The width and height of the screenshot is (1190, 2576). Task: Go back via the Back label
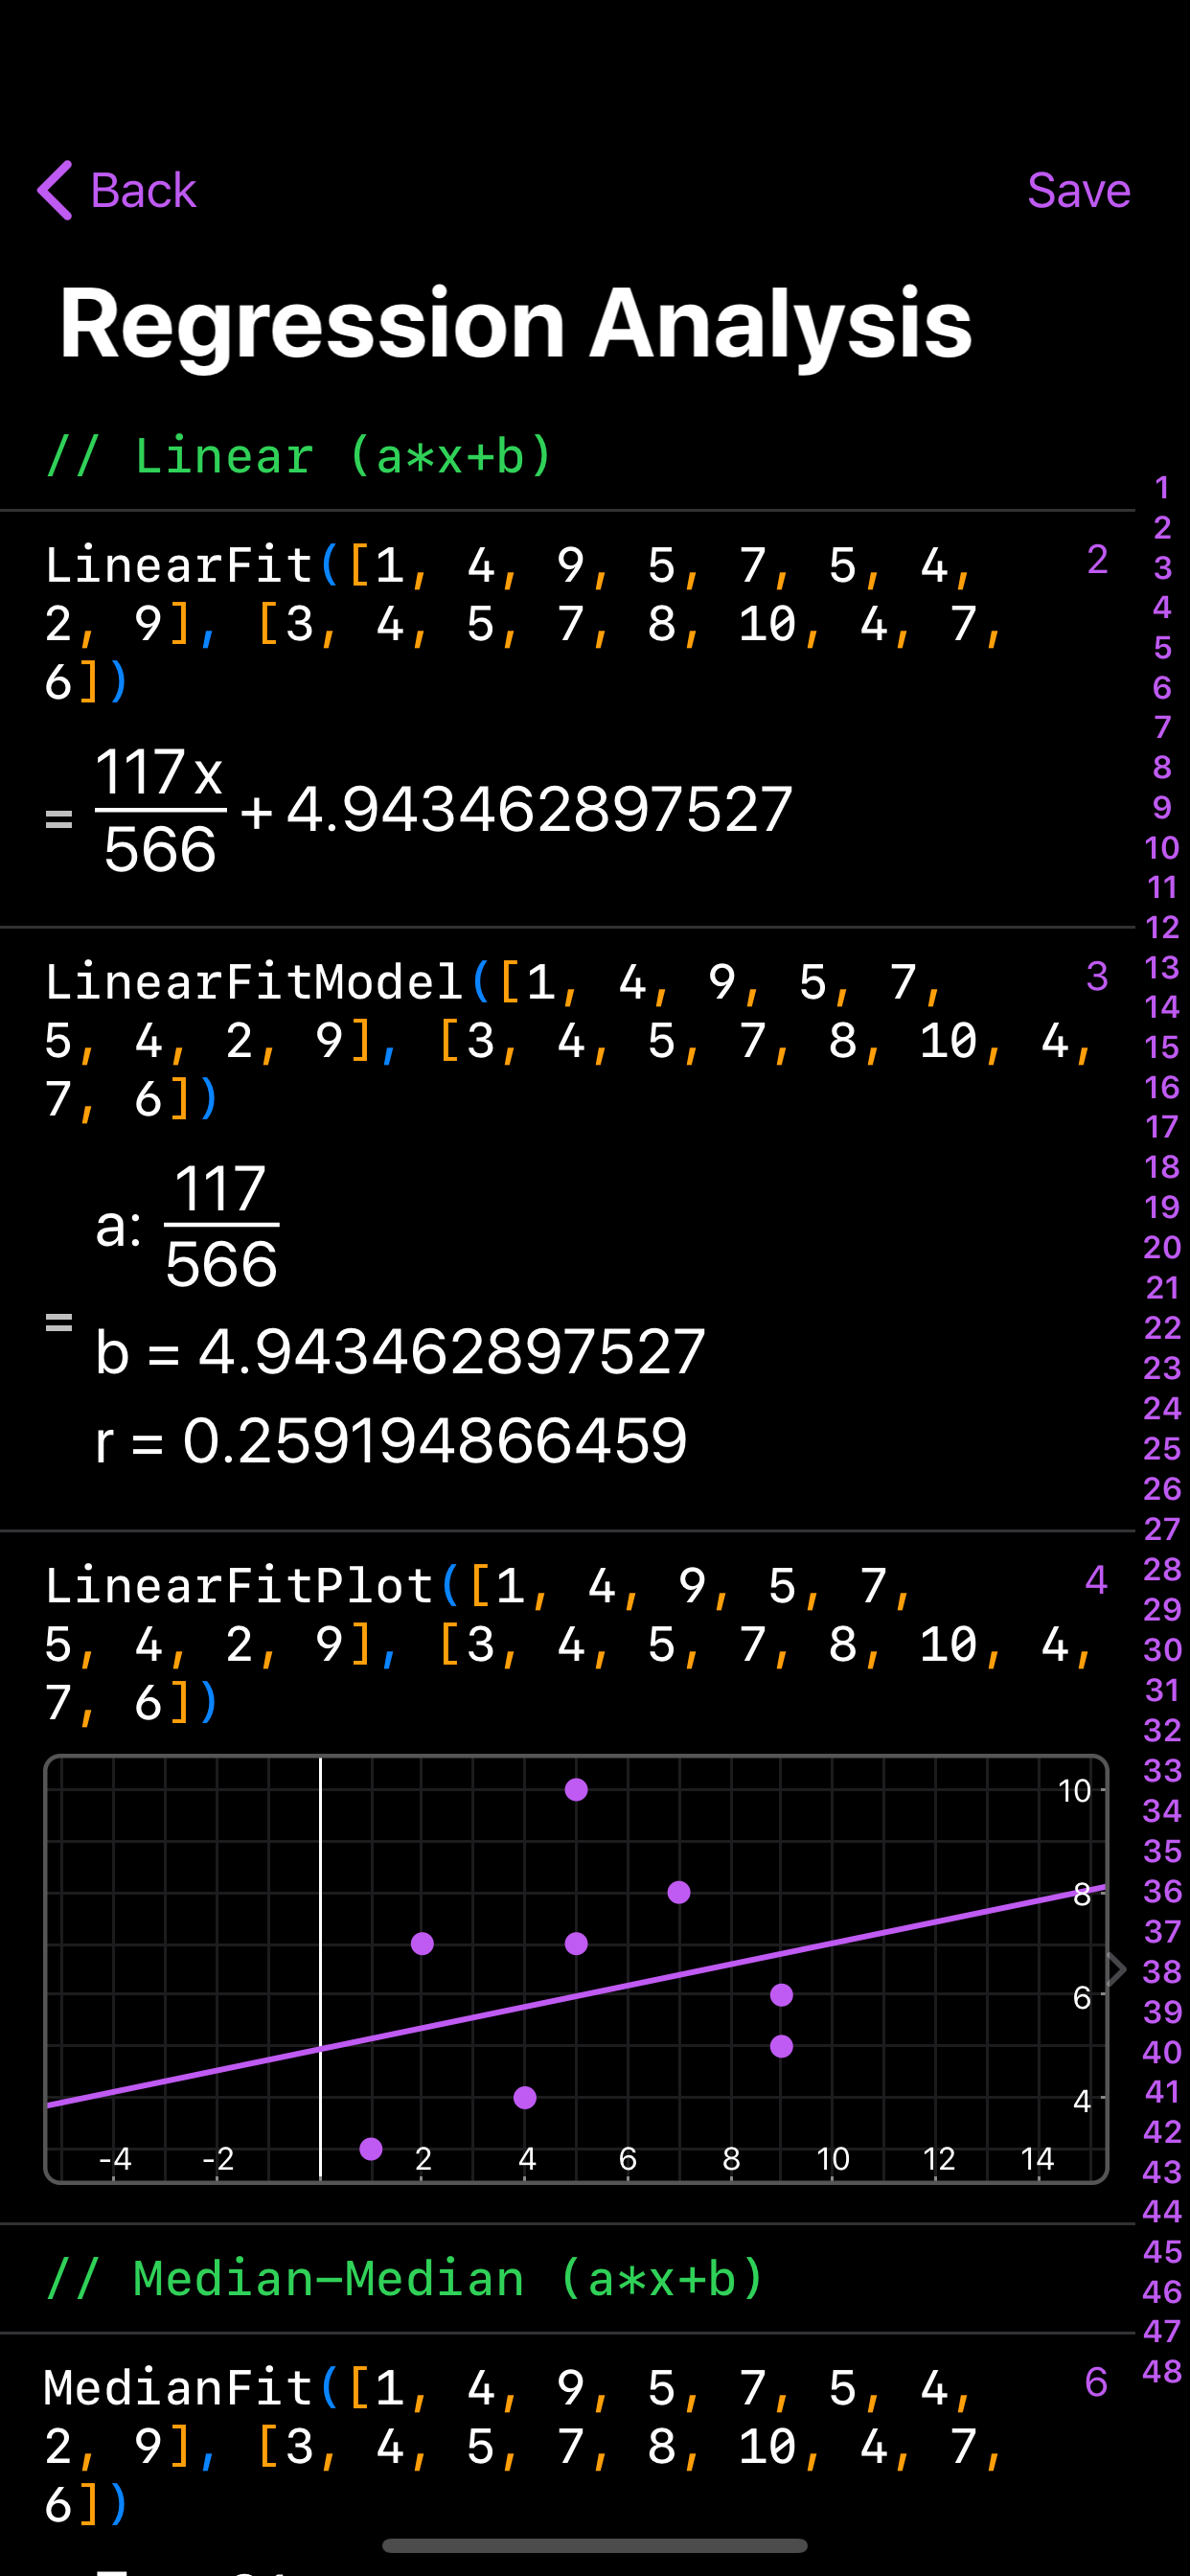143,190
